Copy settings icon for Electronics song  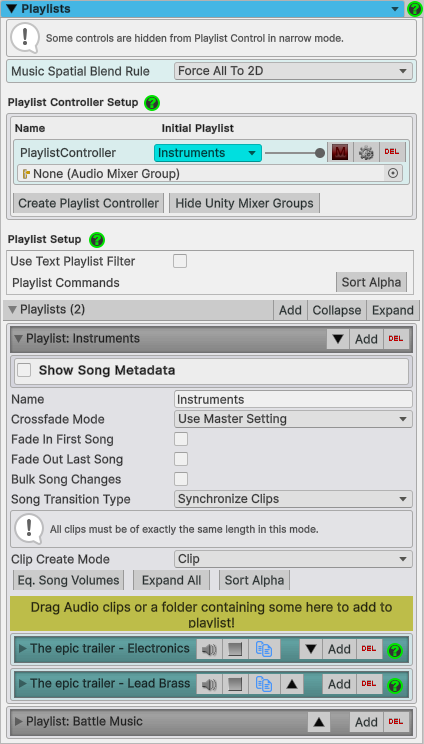click(264, 649)
